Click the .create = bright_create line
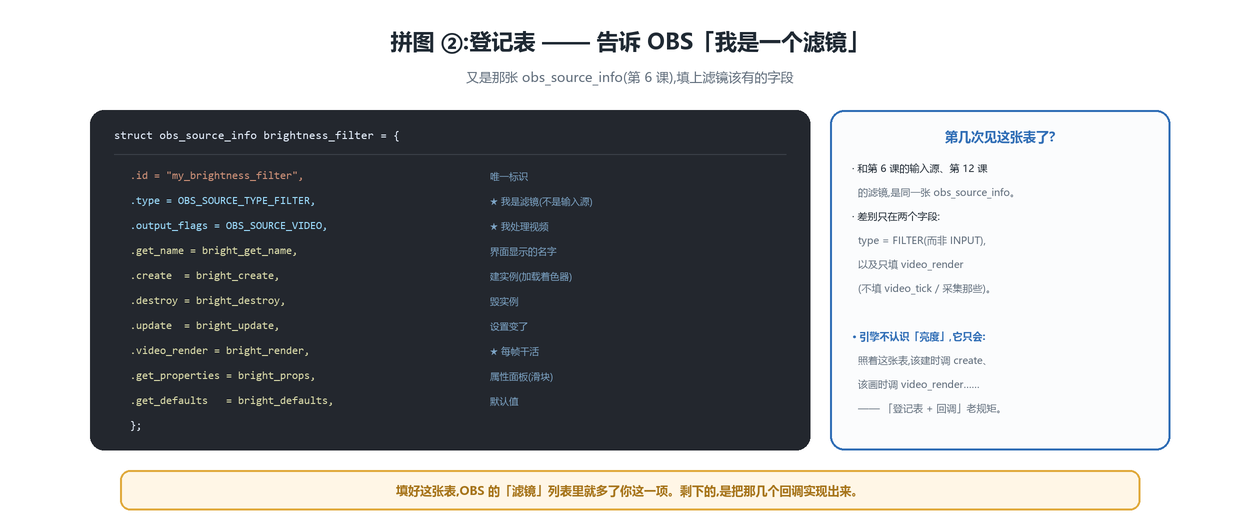 (x=204, y=276)
